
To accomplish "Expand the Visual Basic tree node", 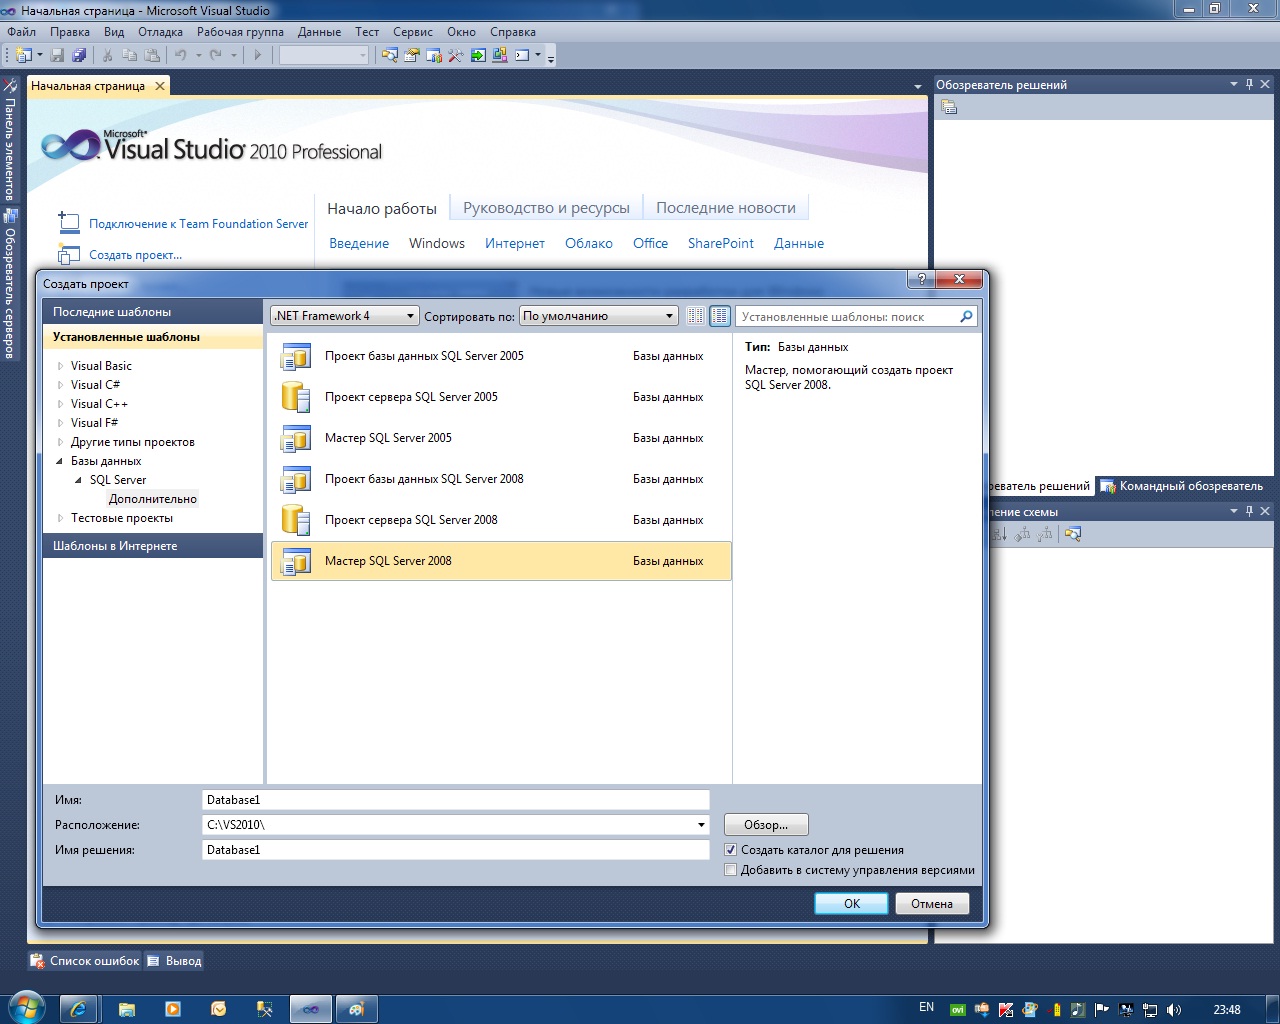I will (x=60, y=366).
